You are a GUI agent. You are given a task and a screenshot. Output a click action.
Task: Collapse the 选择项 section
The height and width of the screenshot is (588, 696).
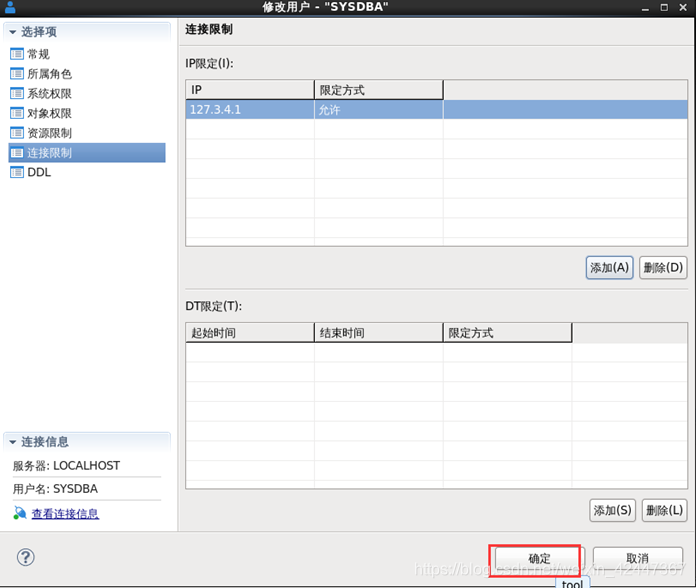(12, 32)
